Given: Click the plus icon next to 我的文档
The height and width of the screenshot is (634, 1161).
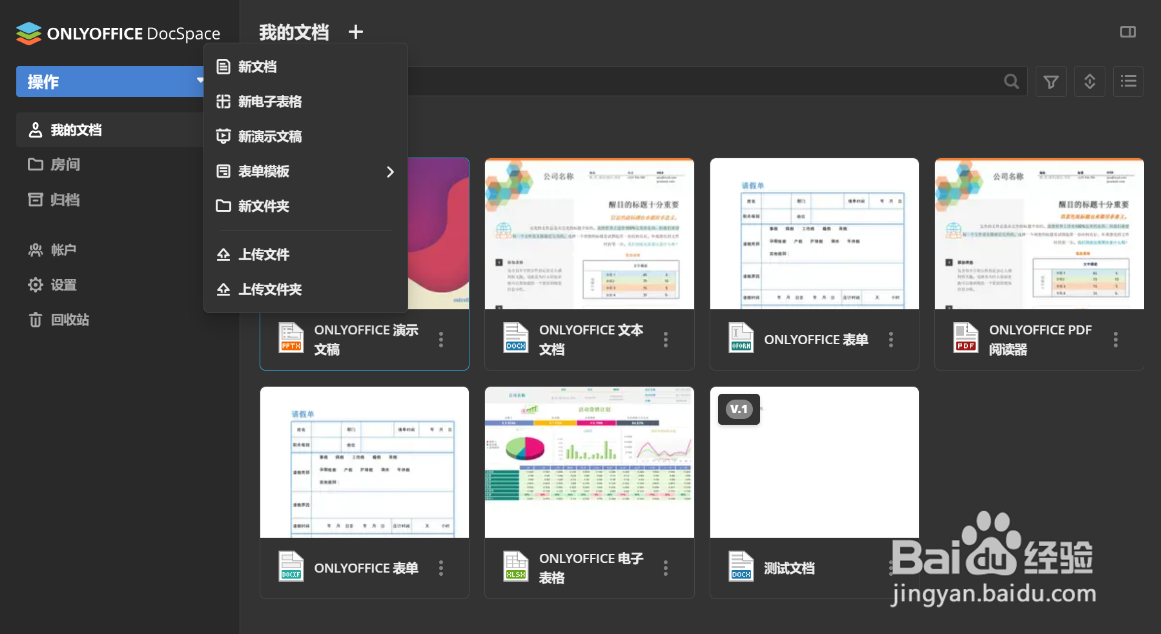Looking at the screenshot, I should coord(355,32).
